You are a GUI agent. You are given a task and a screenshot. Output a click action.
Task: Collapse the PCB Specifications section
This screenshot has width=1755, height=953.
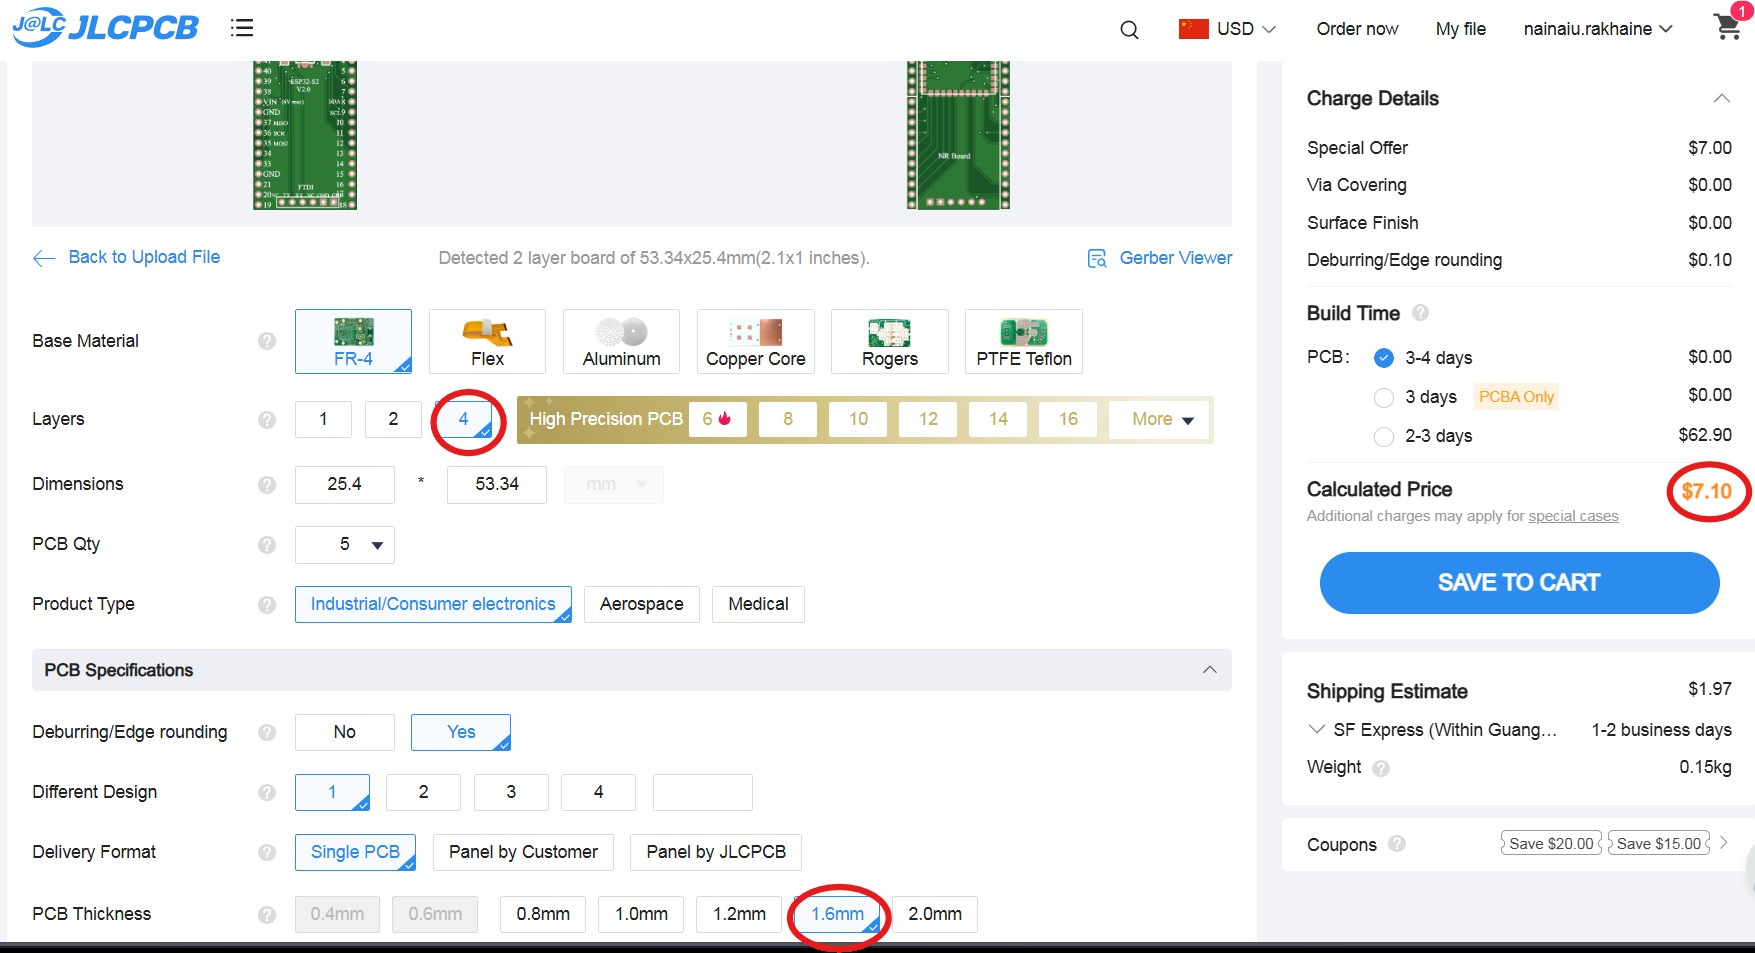[x=1210, y=670]
